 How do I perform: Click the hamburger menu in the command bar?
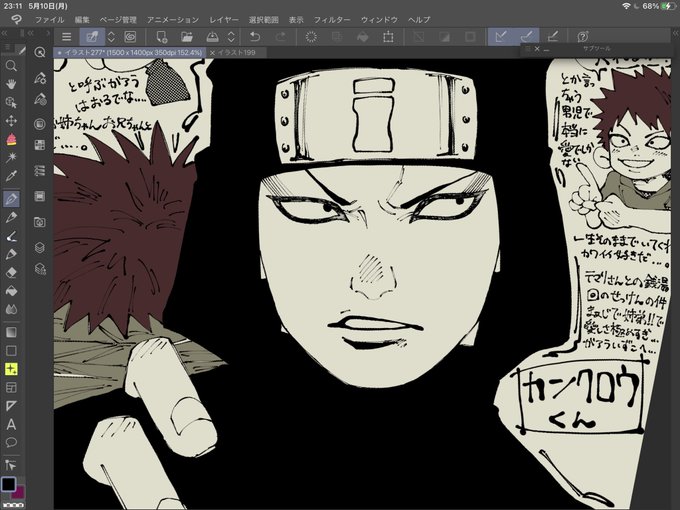click(66, 37)
